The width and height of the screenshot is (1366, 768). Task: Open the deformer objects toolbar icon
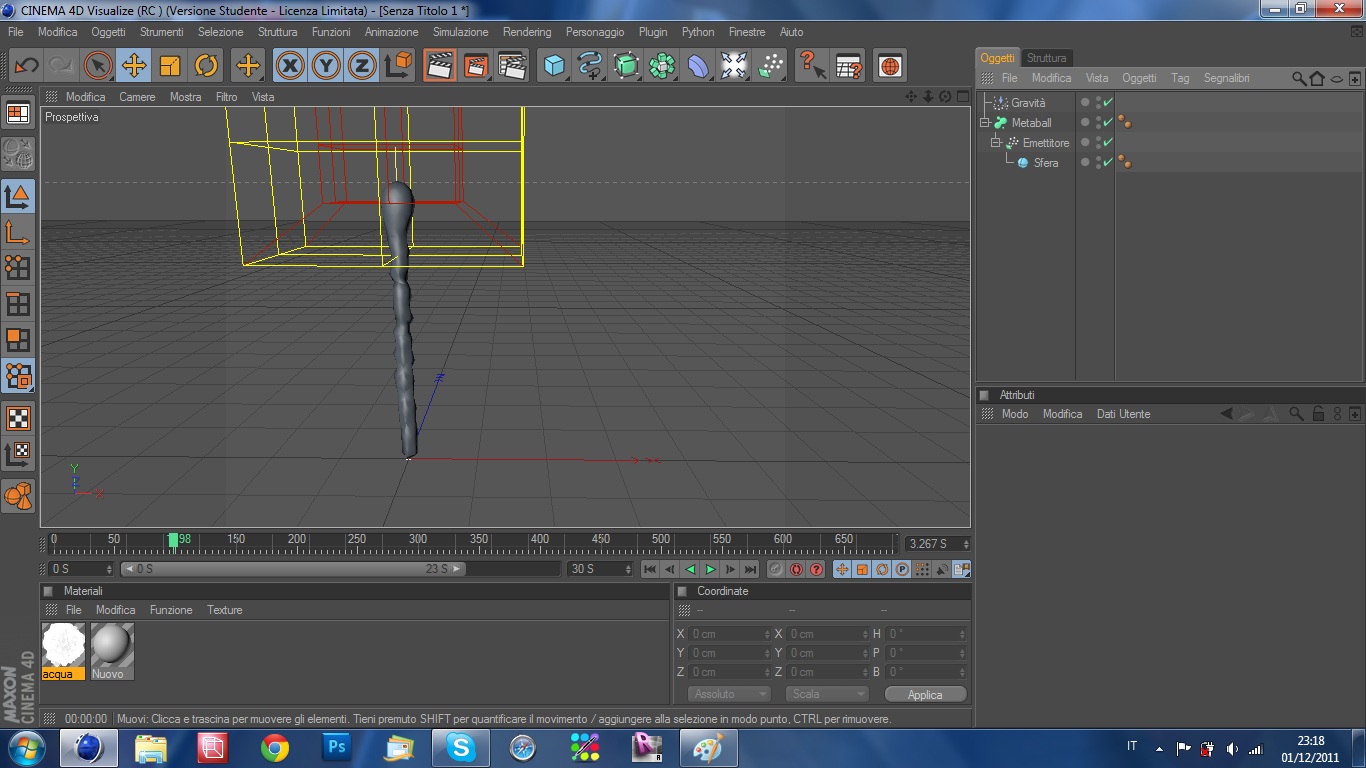(x=698, y=66)
